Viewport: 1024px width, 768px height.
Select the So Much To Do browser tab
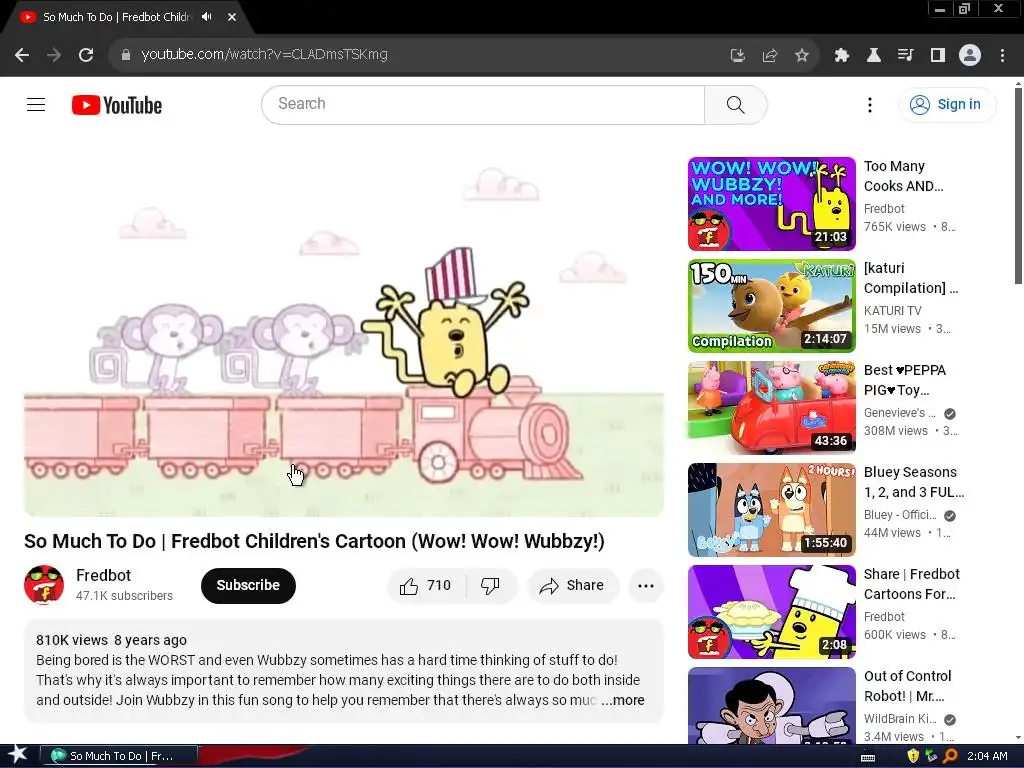click(x=116, y=17)
